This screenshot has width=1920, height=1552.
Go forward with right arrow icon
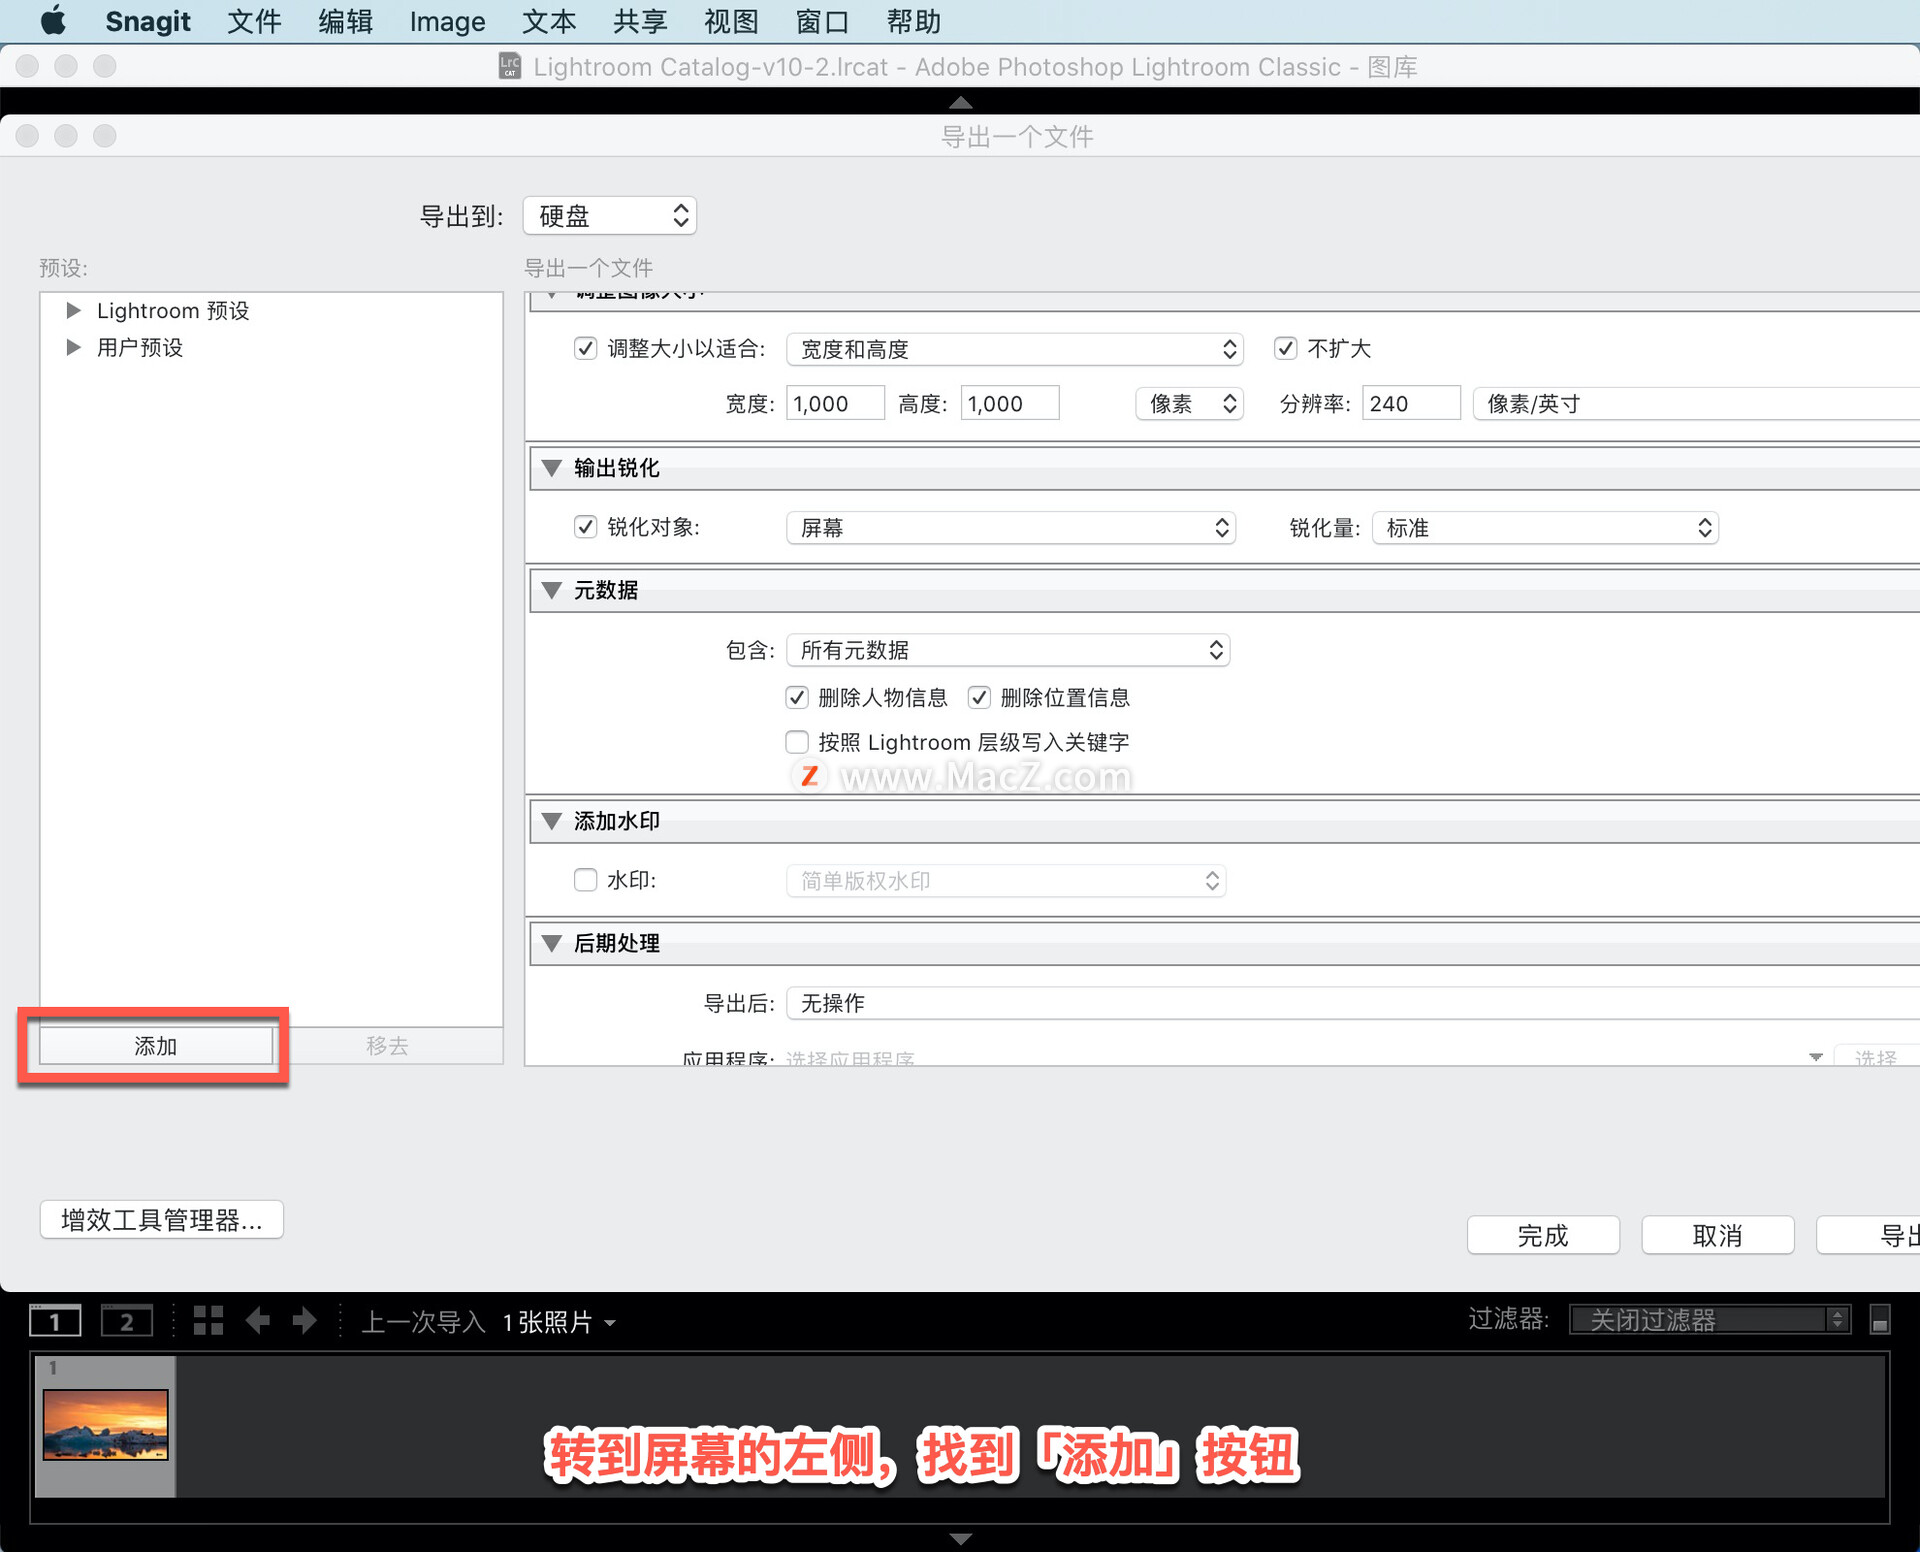coord(305,1321)
